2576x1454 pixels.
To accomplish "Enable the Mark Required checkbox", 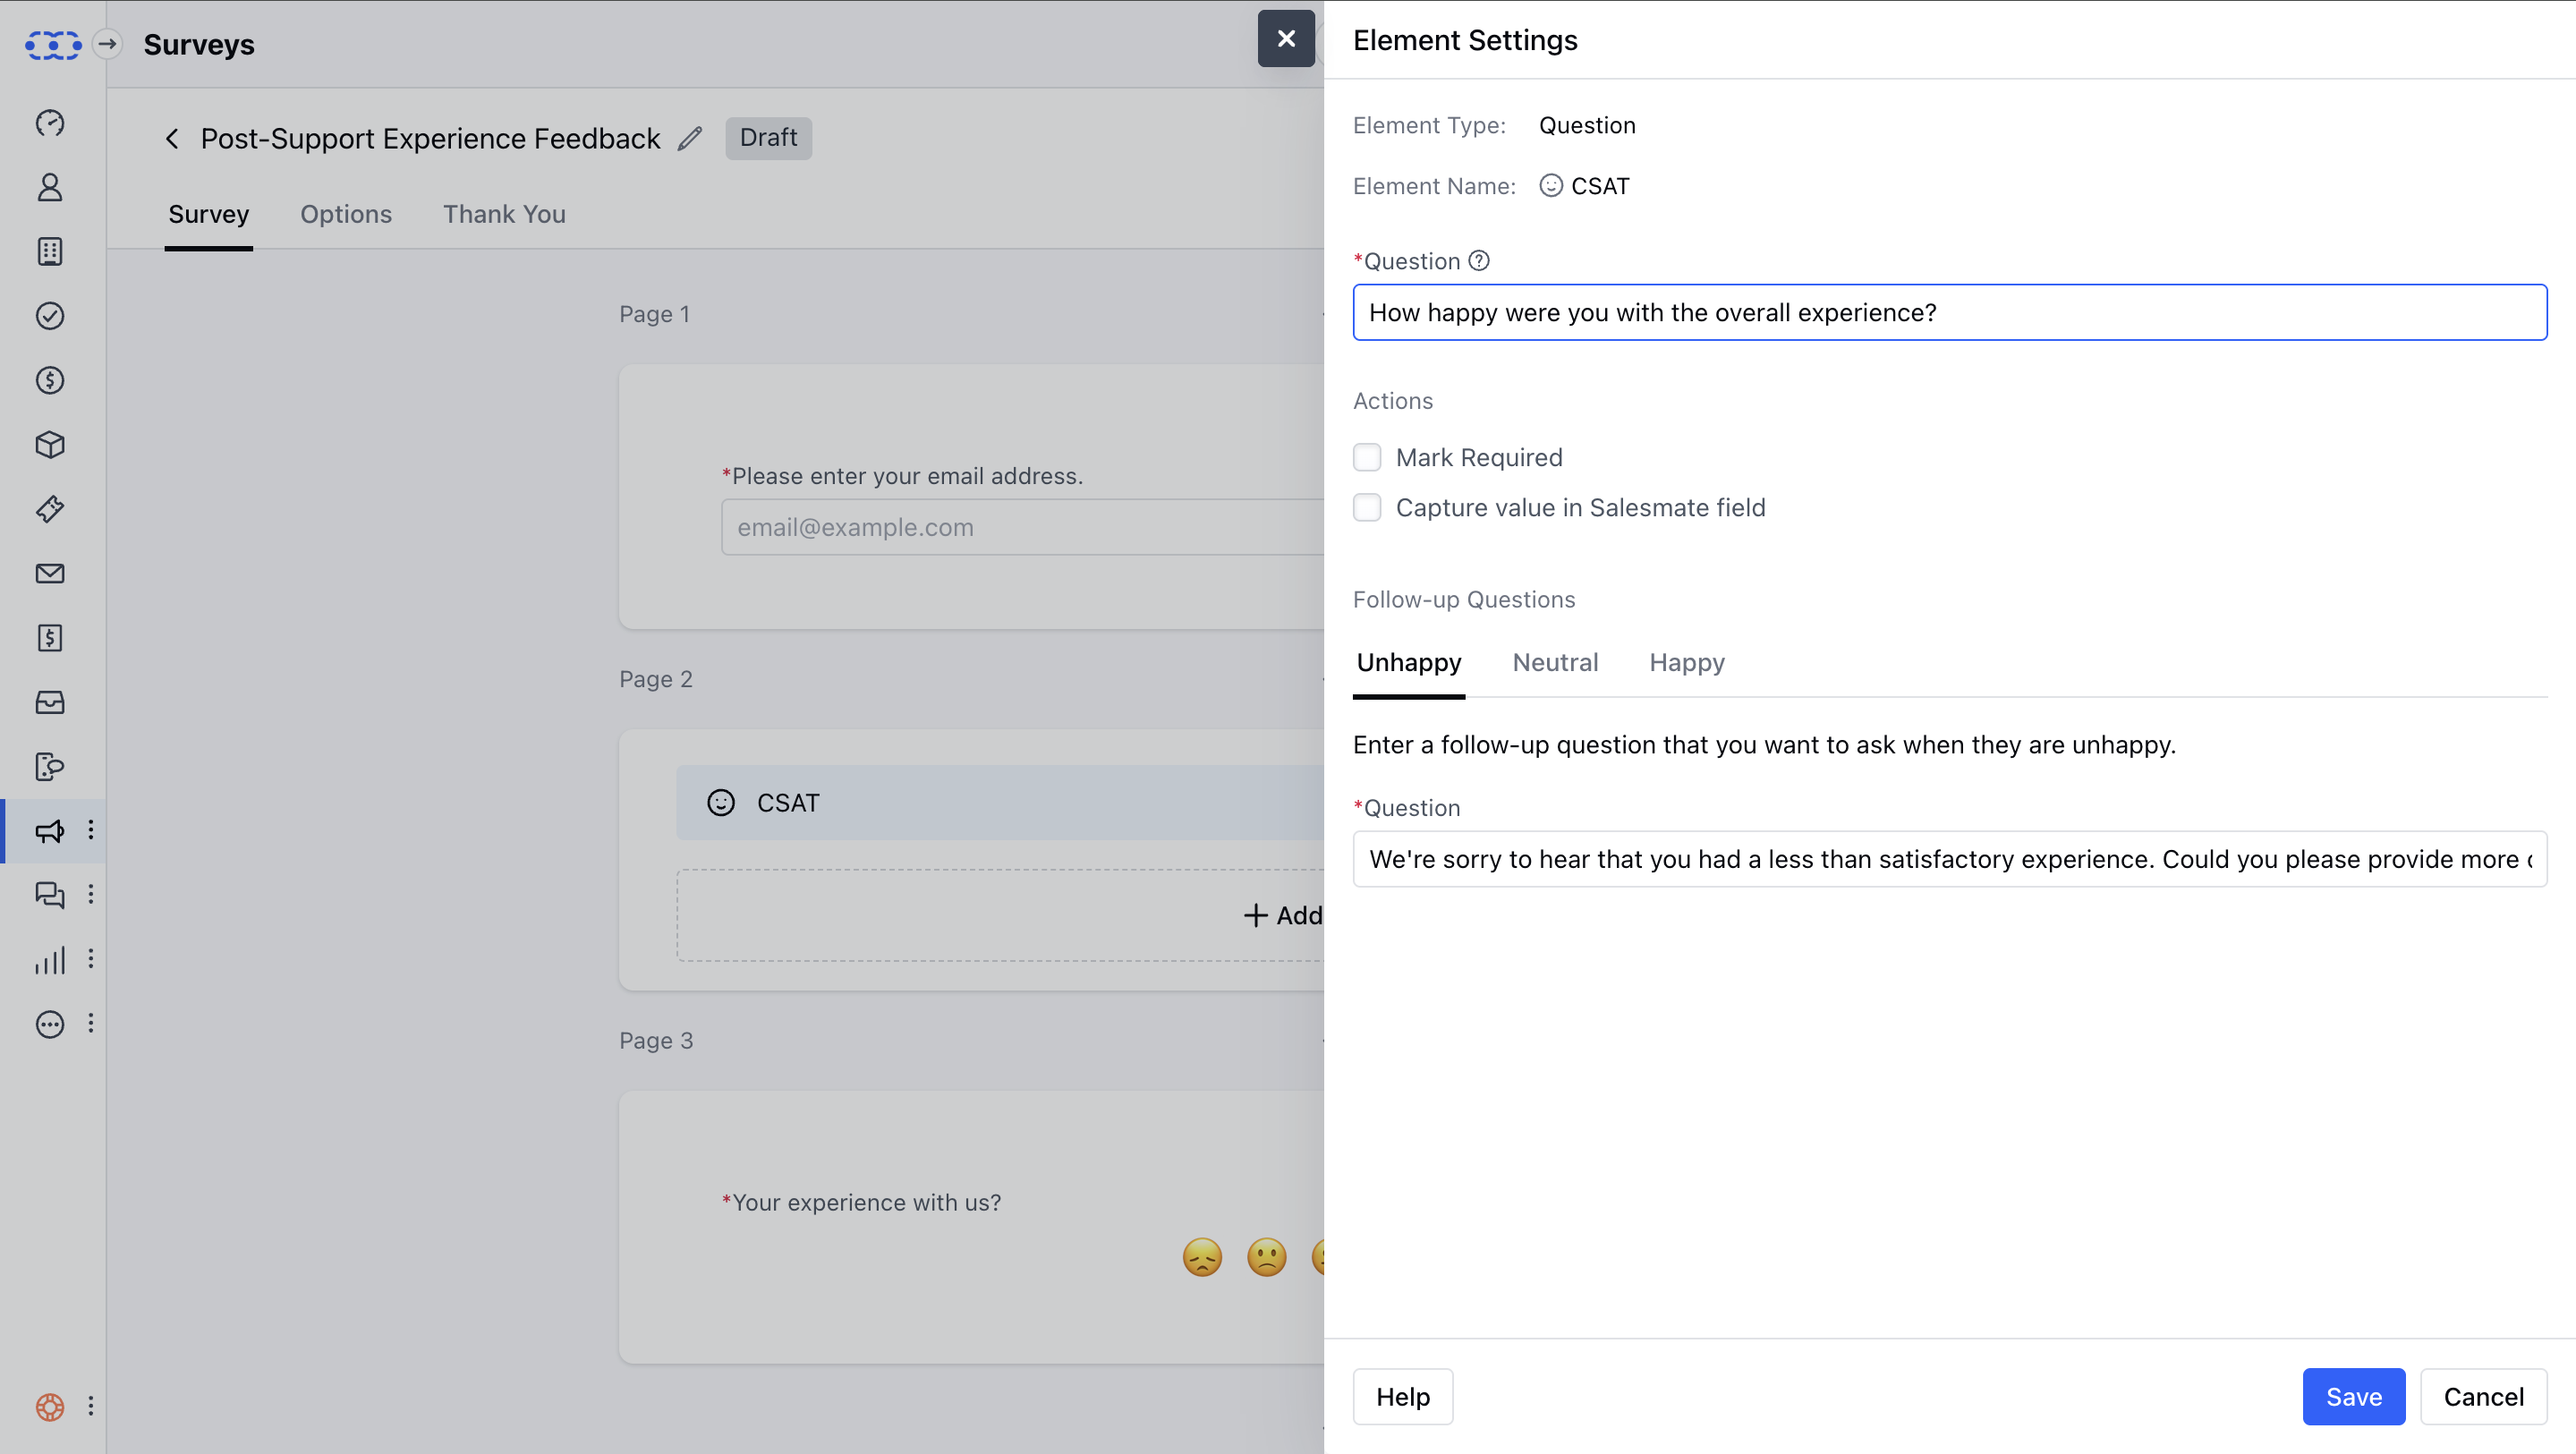I will tap(1367, 457).
